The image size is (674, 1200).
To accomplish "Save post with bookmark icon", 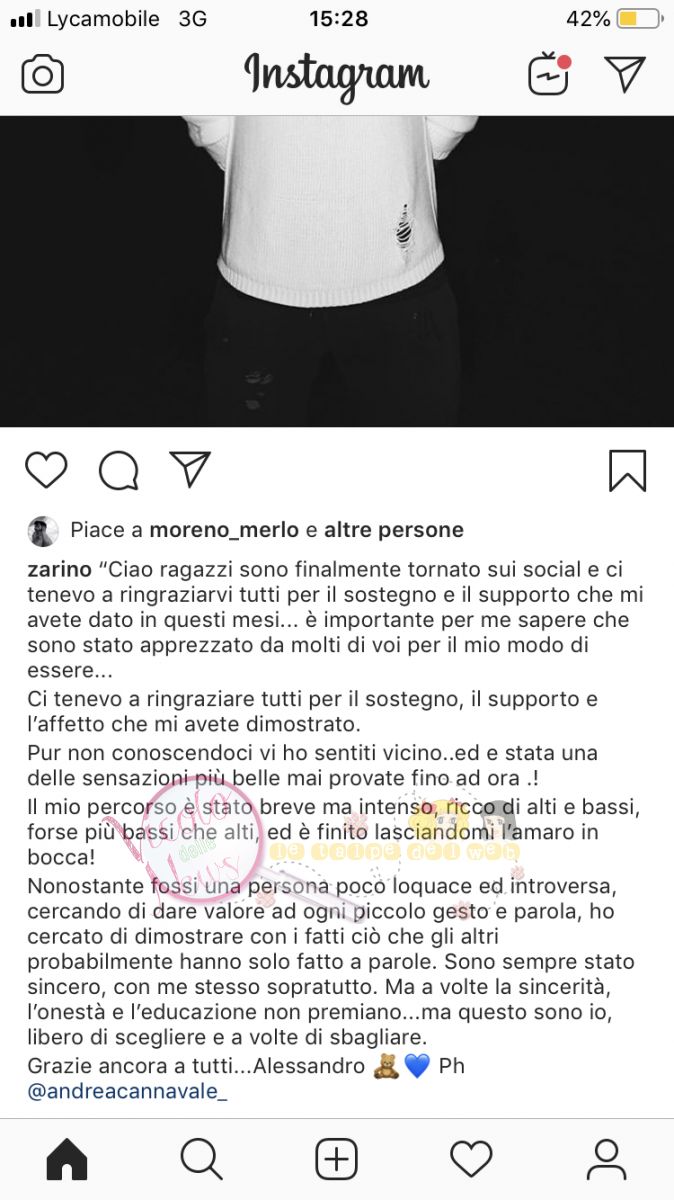I will point(628,470).
